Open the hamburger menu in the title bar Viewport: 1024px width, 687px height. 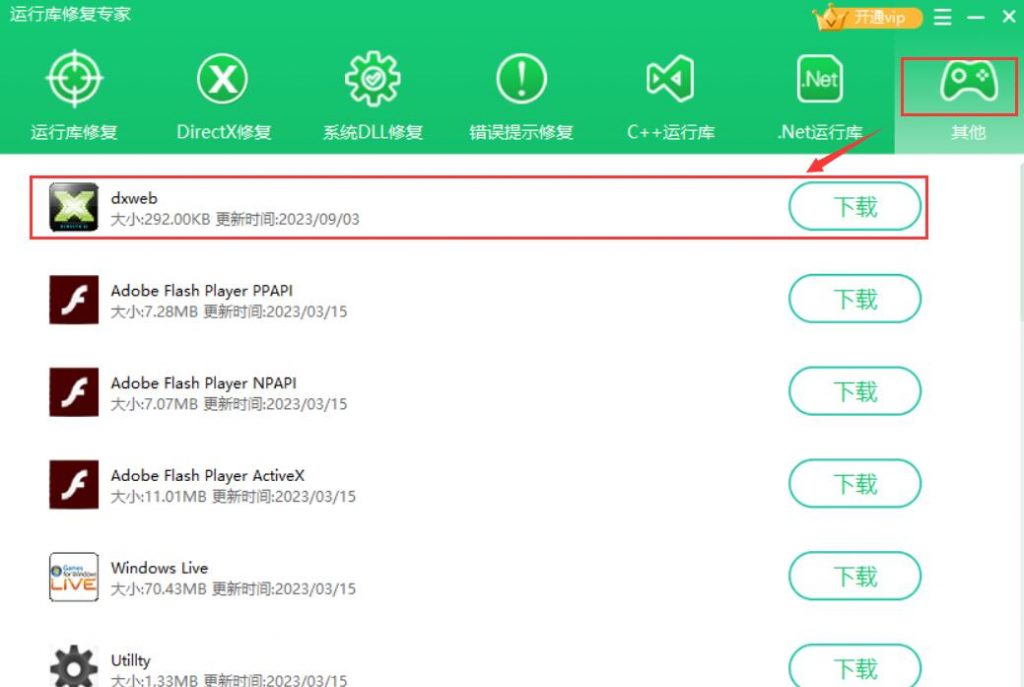click(x=942, y=17)
